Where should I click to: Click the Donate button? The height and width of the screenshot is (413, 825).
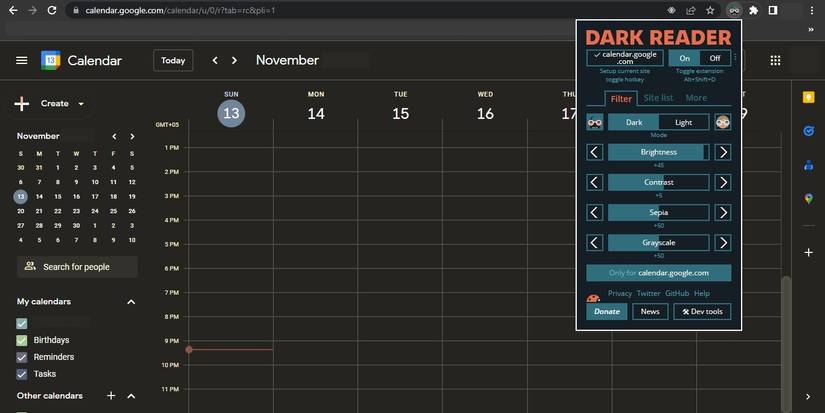(607, 311)
